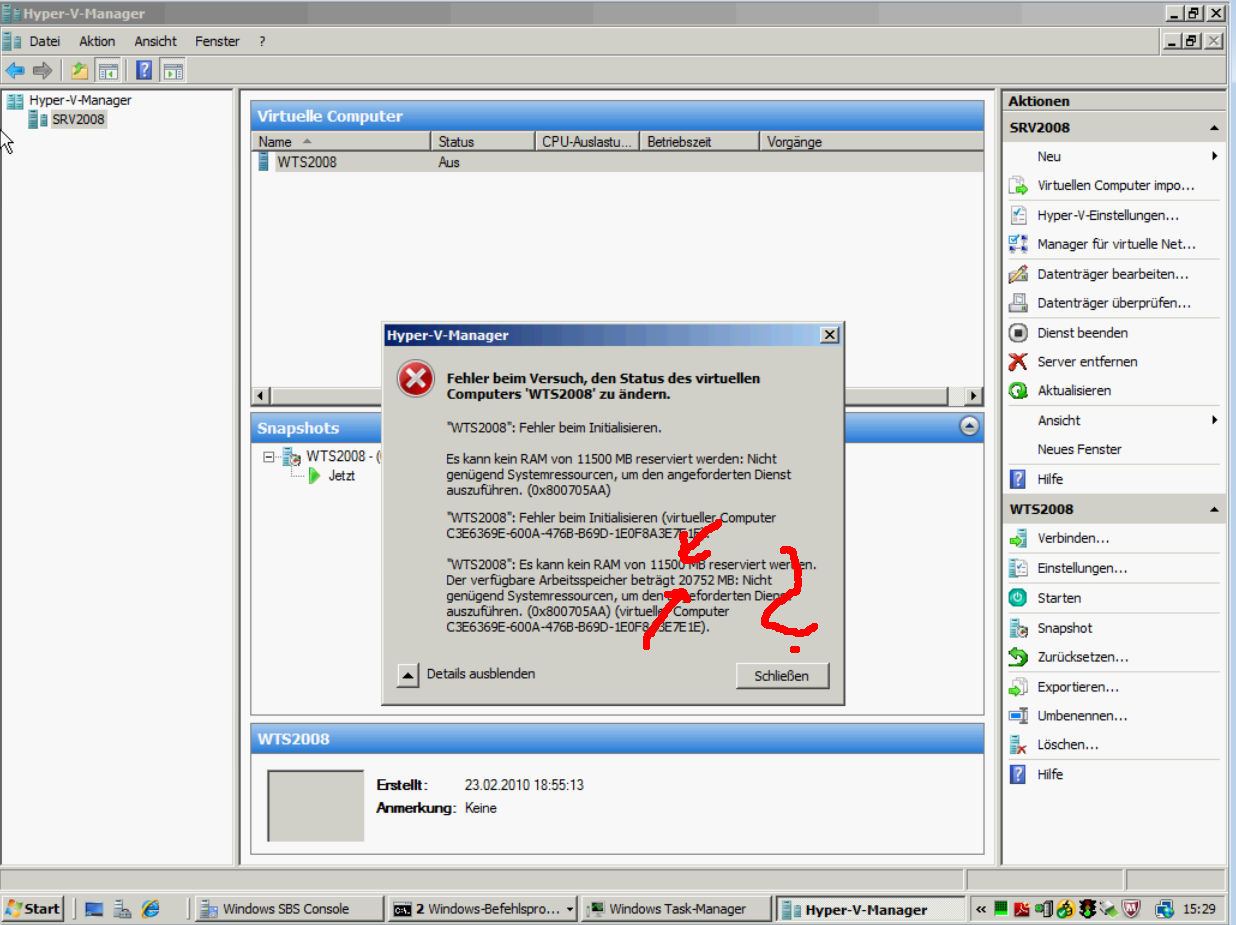This screenshot has width=1236, height=925.
Task: Collapse the WTS2008 actions section
Action: pyautogui.click(x=1214, y=510)
